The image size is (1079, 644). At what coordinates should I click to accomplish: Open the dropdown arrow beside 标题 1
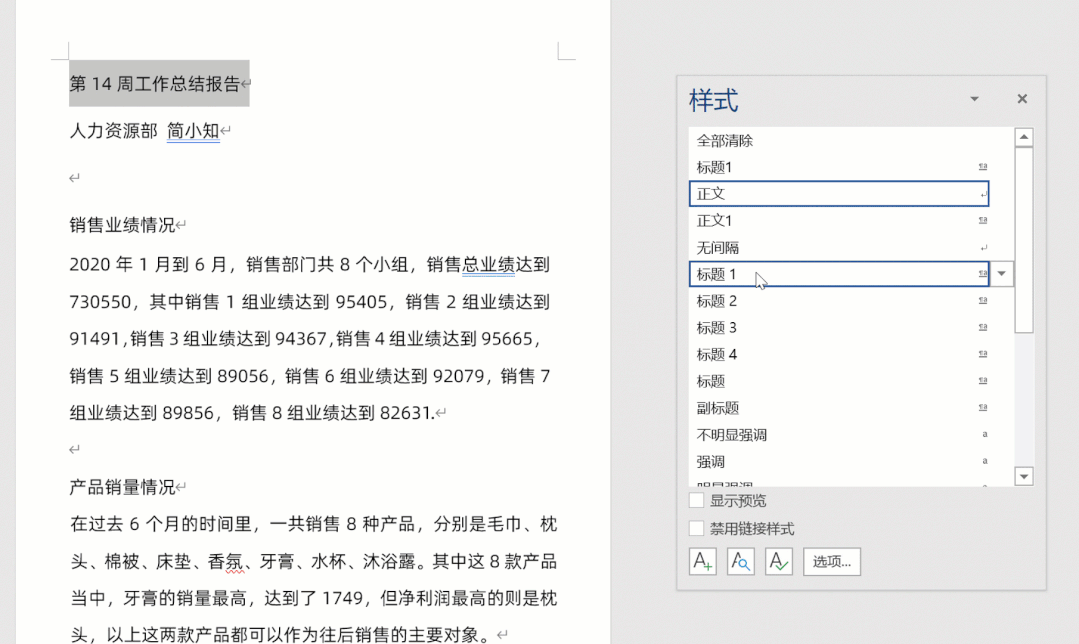coord(1002,273)
